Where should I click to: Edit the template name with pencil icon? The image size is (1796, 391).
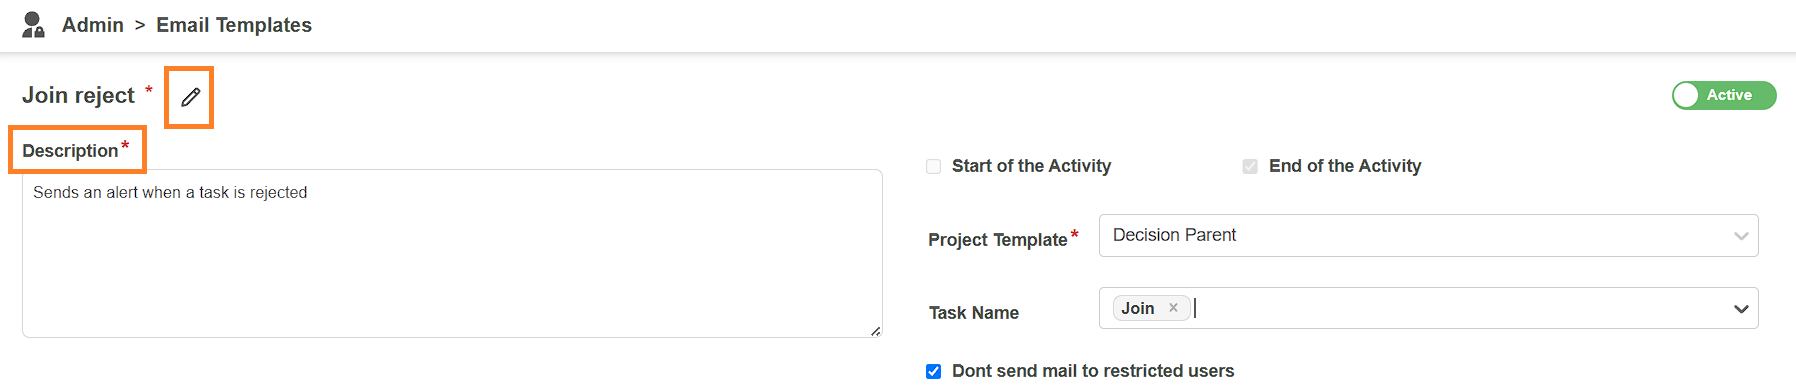coord(190,97)
